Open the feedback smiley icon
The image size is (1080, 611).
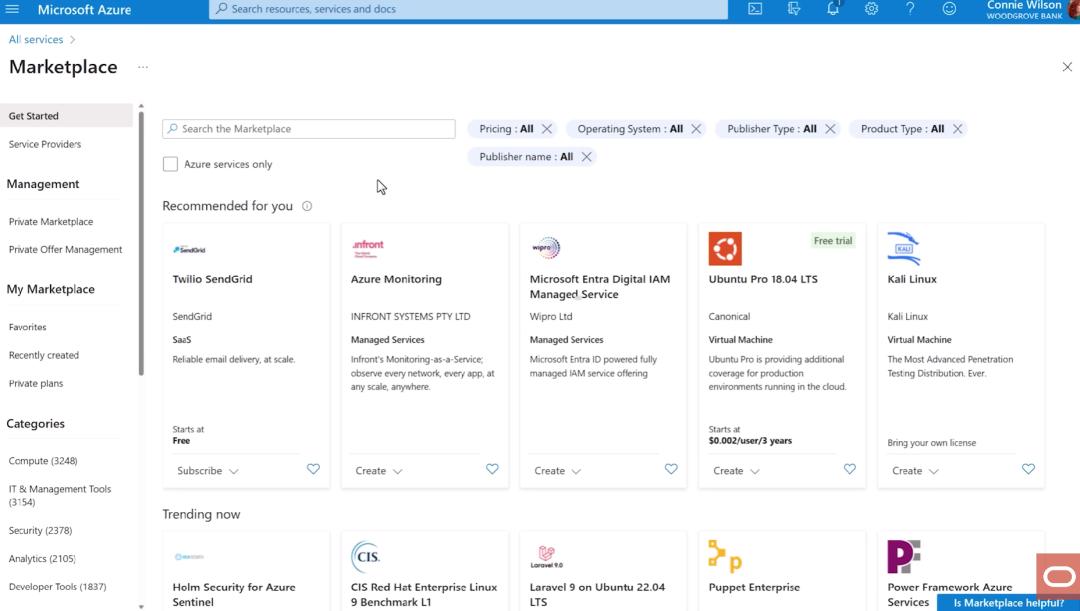[949, 9]
